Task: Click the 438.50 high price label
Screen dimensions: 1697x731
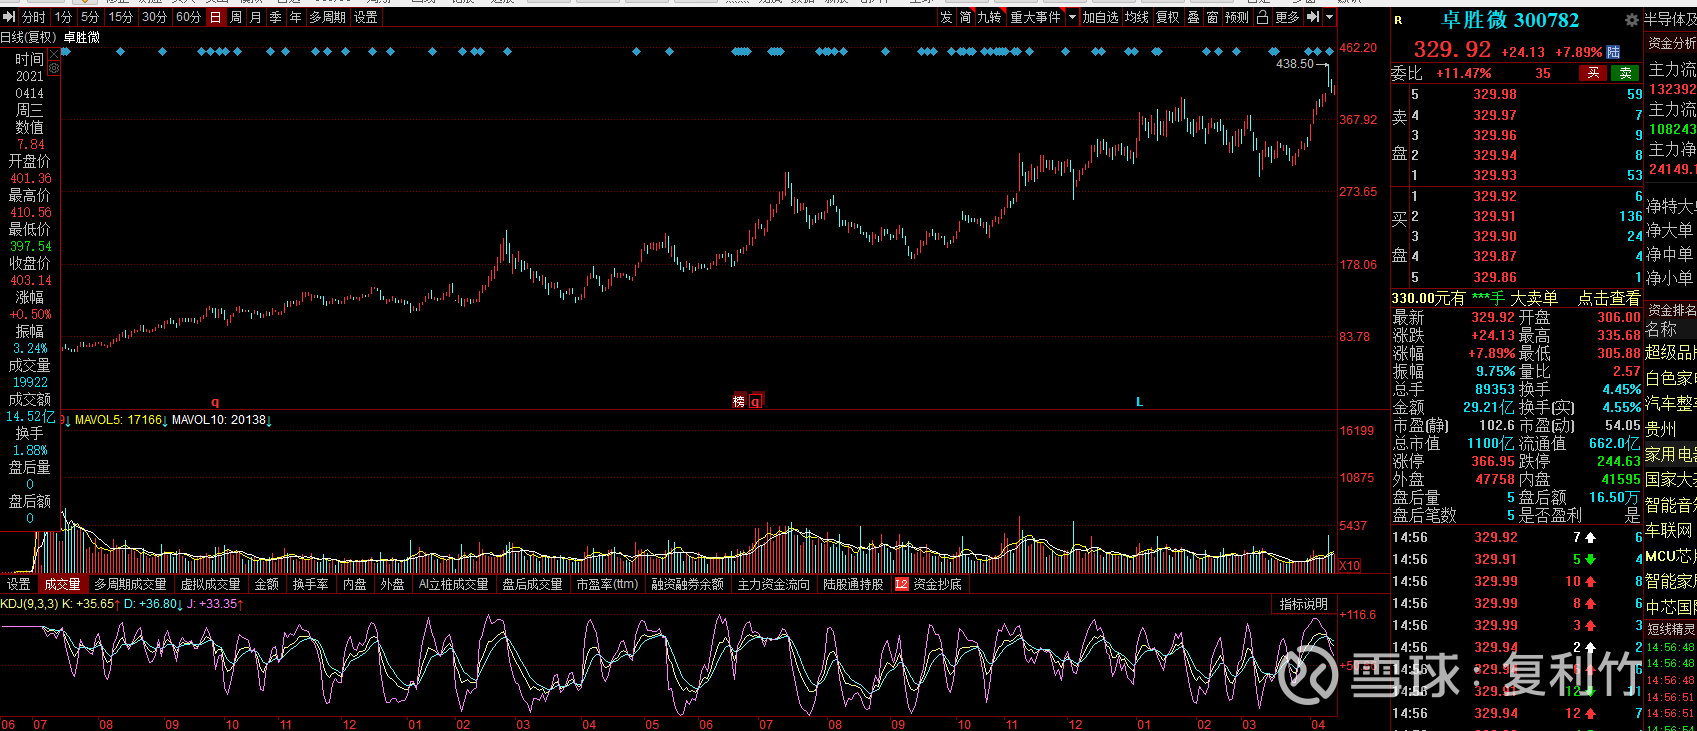Action: pos(1295,64)
